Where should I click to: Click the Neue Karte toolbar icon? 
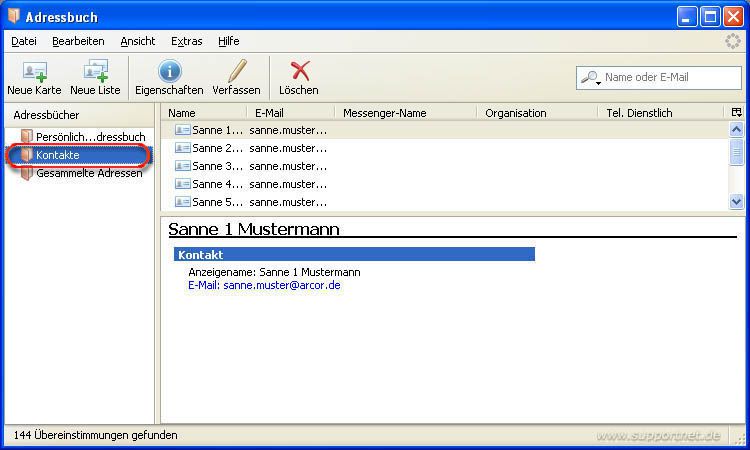coord(34,71)
